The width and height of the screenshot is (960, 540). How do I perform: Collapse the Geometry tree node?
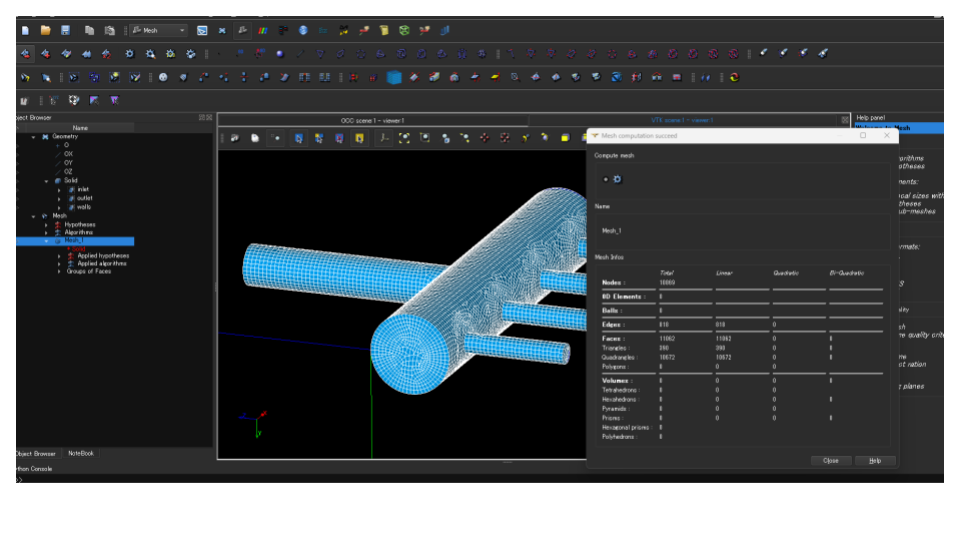(34, 137)
